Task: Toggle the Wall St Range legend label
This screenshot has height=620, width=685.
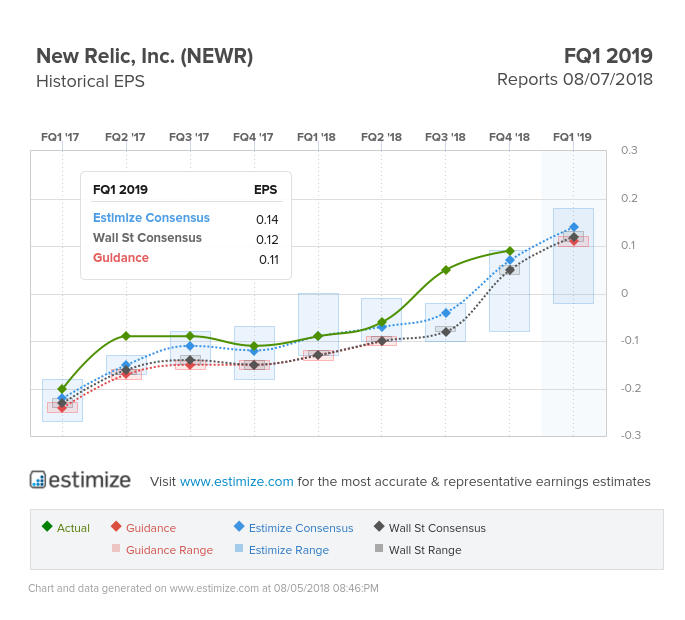Action: point(425,550)
